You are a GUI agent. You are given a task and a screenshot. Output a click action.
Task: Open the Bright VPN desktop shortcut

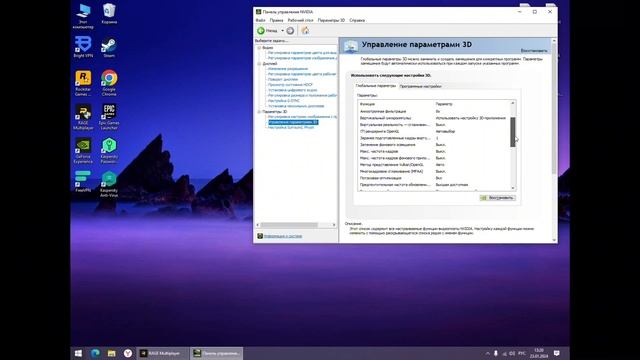point(83,47)
